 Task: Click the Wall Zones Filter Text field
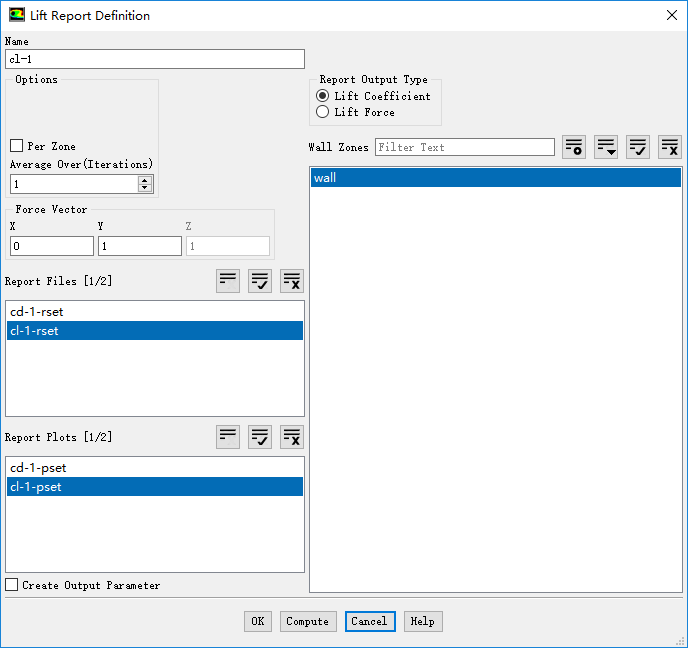tap(464, 147)
